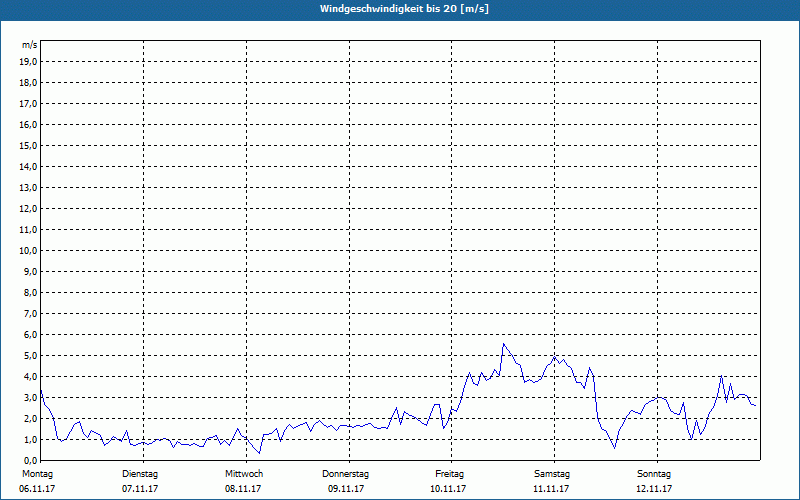Select the "Donnerstag" day label
The height and width of the screenshot is (500, 800).
[345, 474]
